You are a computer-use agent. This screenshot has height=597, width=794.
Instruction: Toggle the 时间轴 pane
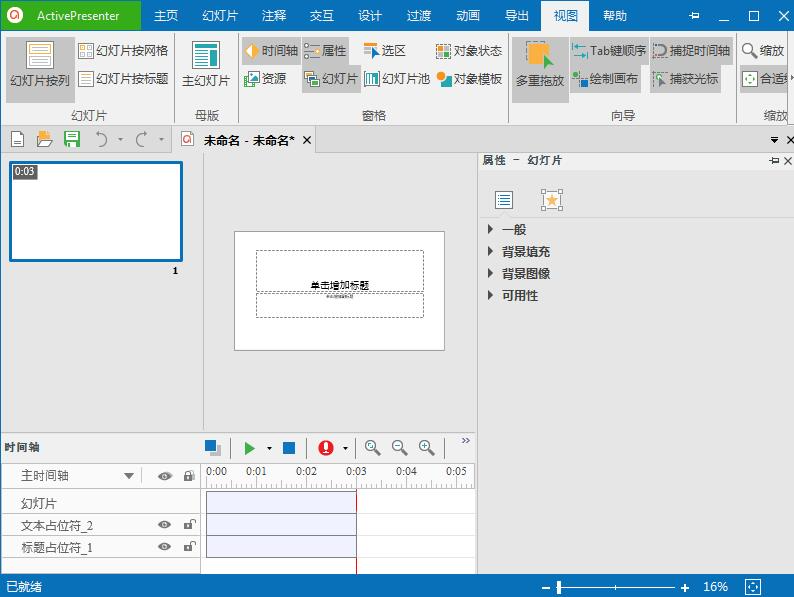coord(271,51)
